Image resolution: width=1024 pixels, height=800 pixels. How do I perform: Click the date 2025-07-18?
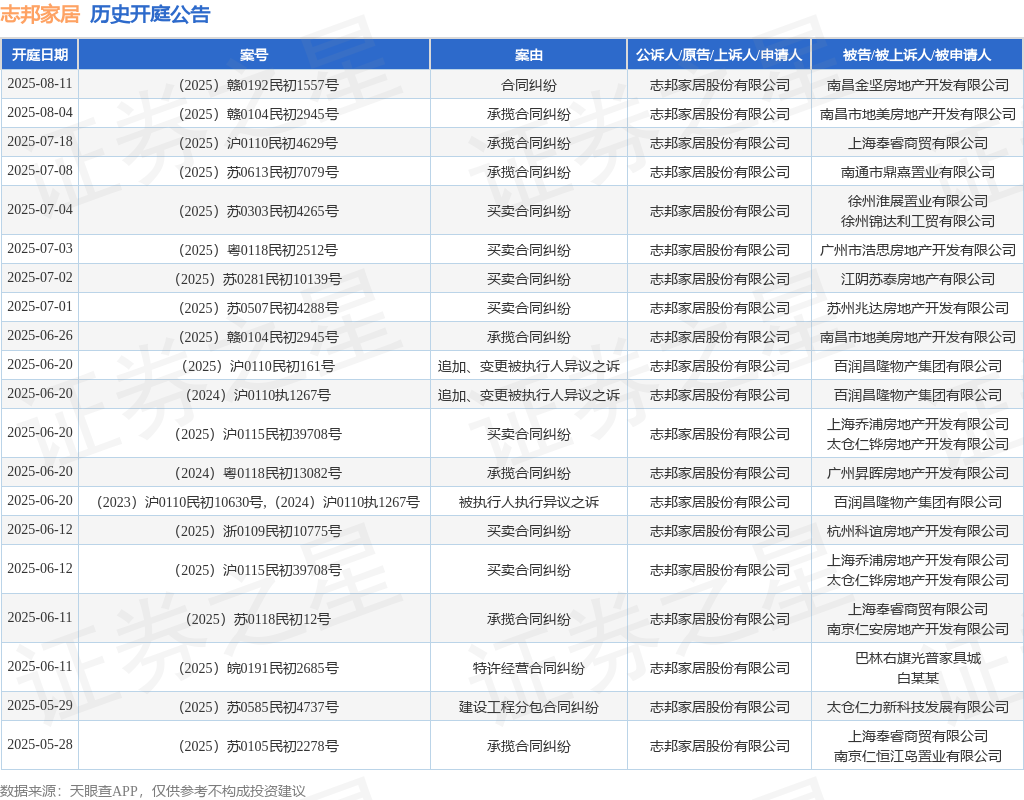click(x=40, y=142)
